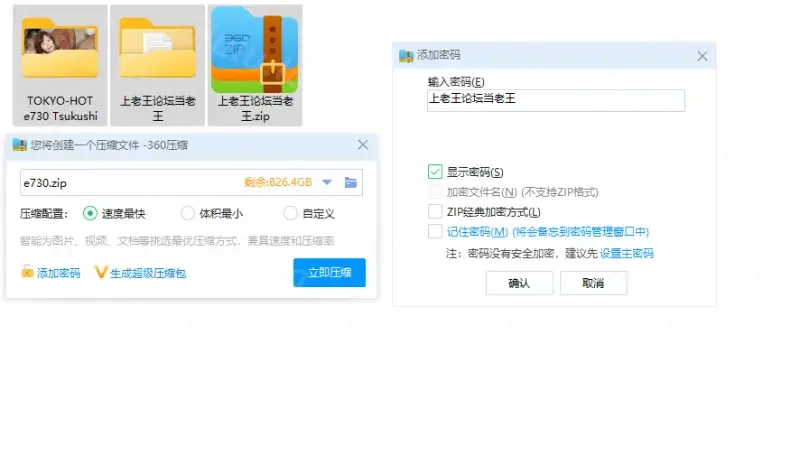800x456 pixels.
Task: Enable the ZIP经典加密方式 checkbox
Action: pyautogui.click(x=435, y=211)
